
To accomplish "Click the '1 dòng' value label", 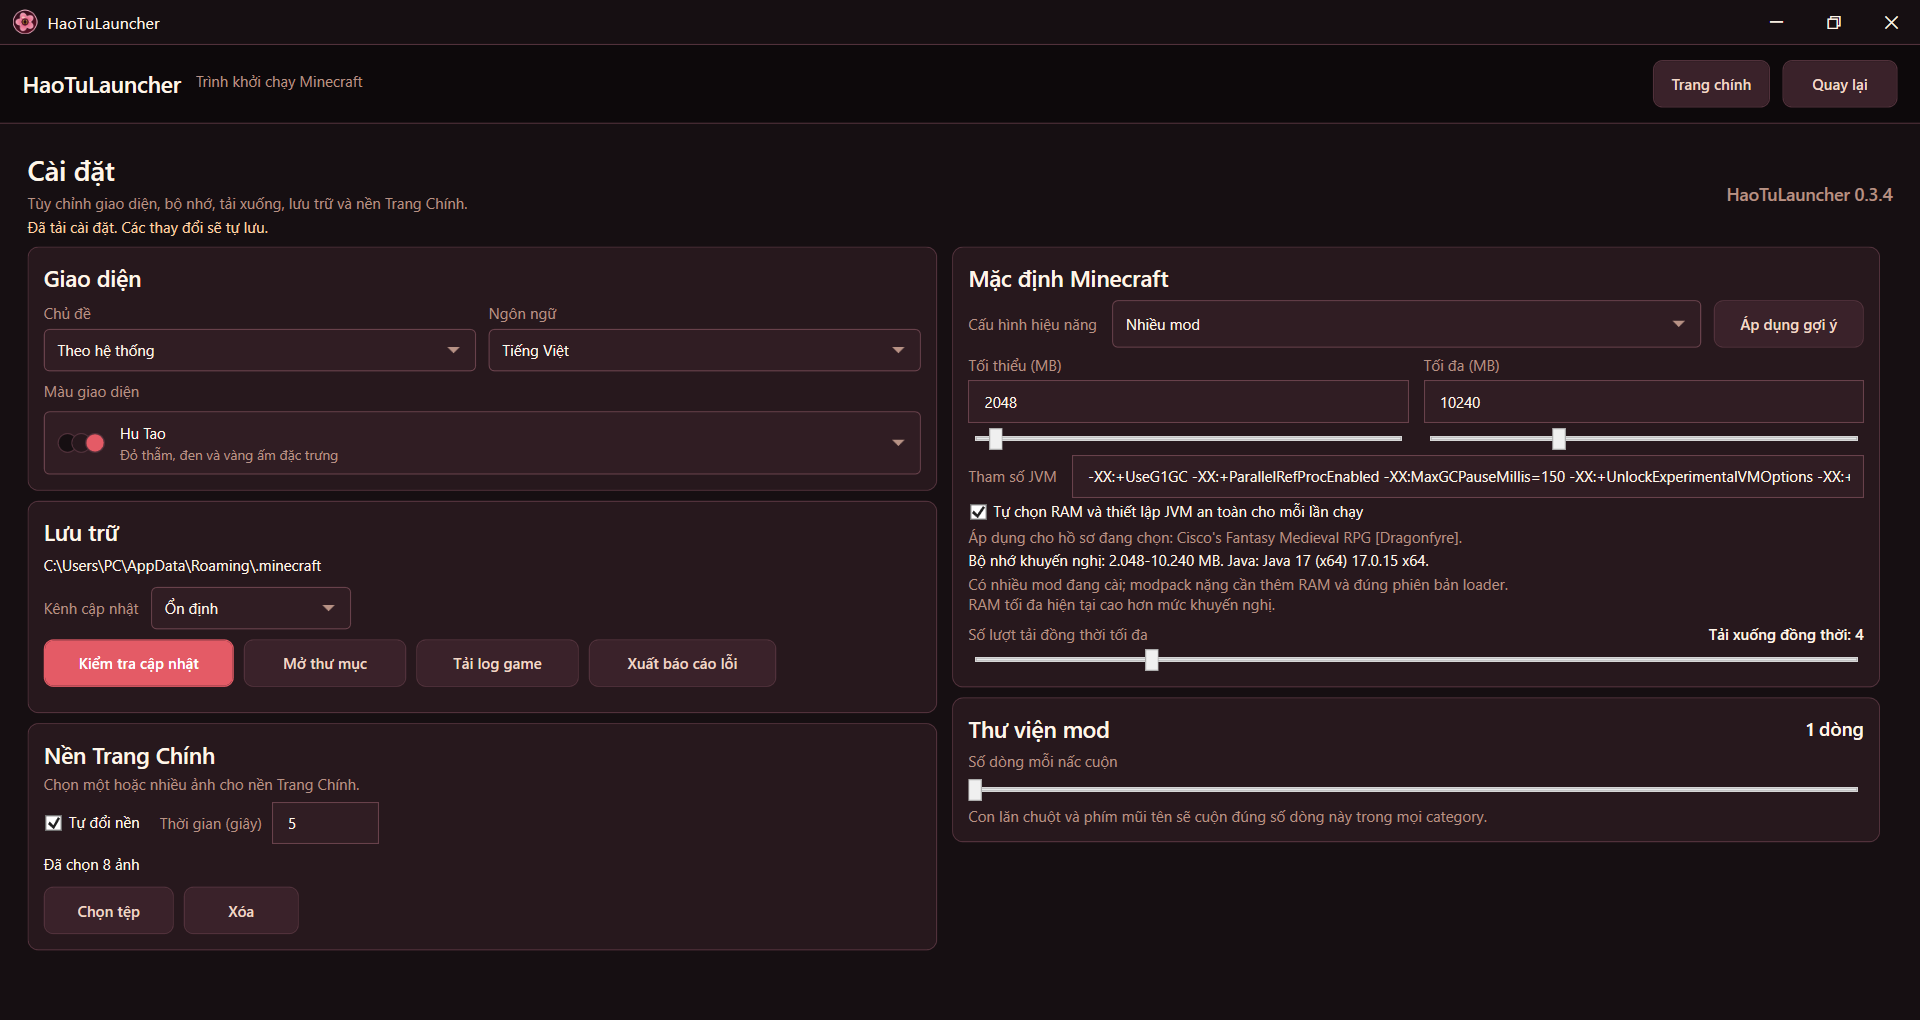I will click(1834, 729).
